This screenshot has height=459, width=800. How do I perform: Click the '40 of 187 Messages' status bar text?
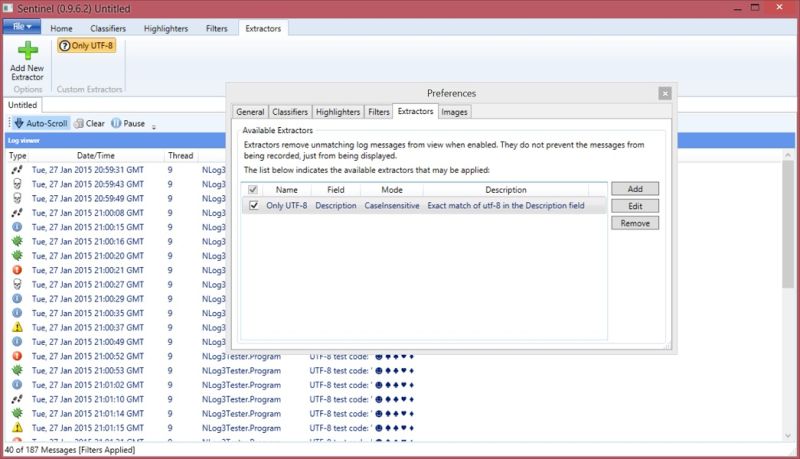(x=70, y=450)
